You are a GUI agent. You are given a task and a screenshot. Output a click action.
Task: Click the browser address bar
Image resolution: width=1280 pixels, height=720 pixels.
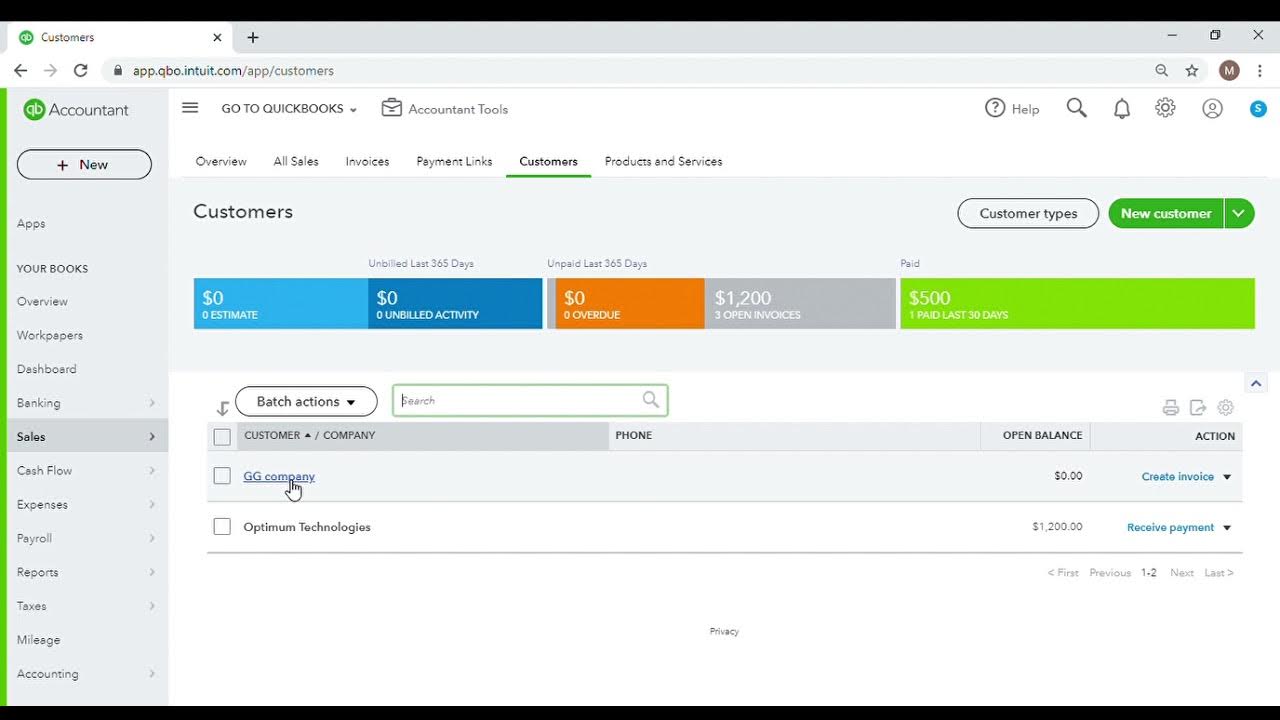(640, 71)
